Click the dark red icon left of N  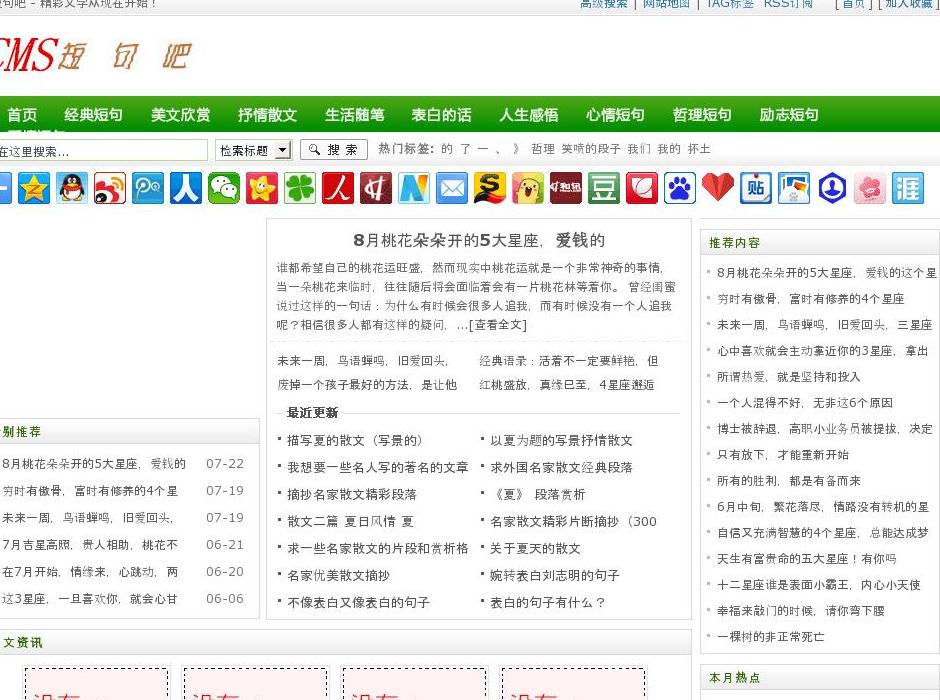(x=376, y=188)
